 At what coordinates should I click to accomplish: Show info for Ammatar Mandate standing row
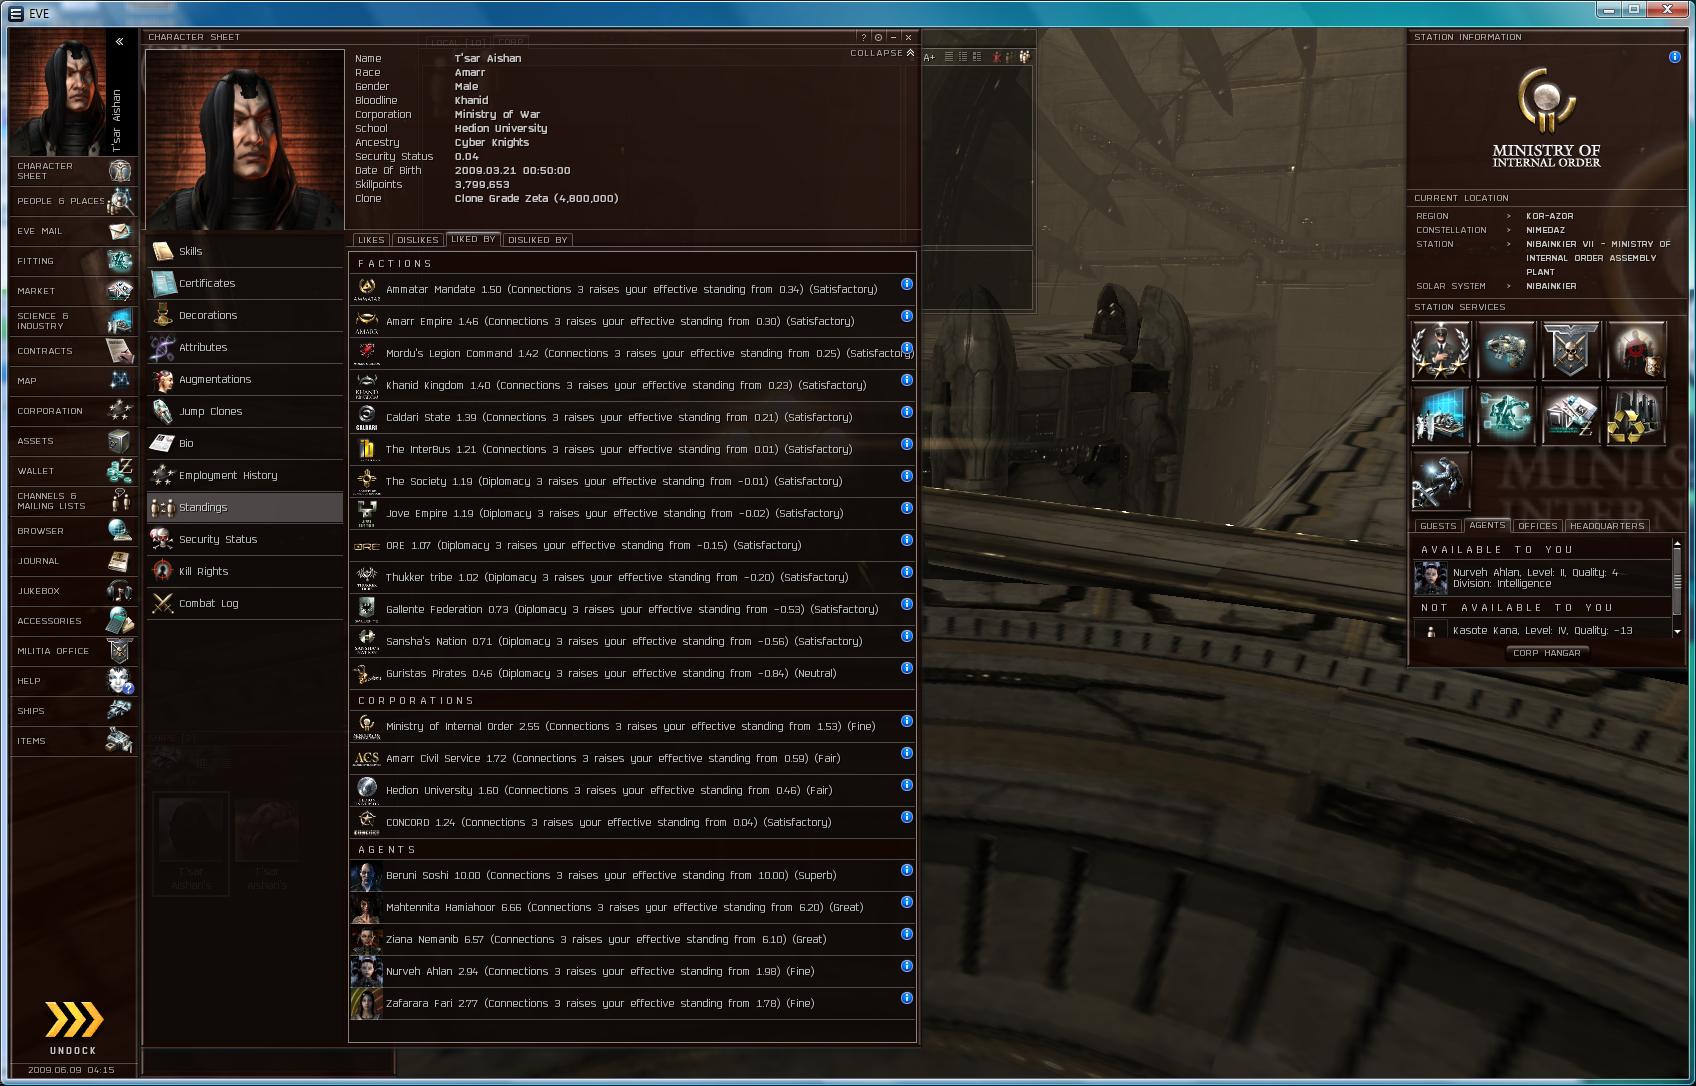(906, 284)
